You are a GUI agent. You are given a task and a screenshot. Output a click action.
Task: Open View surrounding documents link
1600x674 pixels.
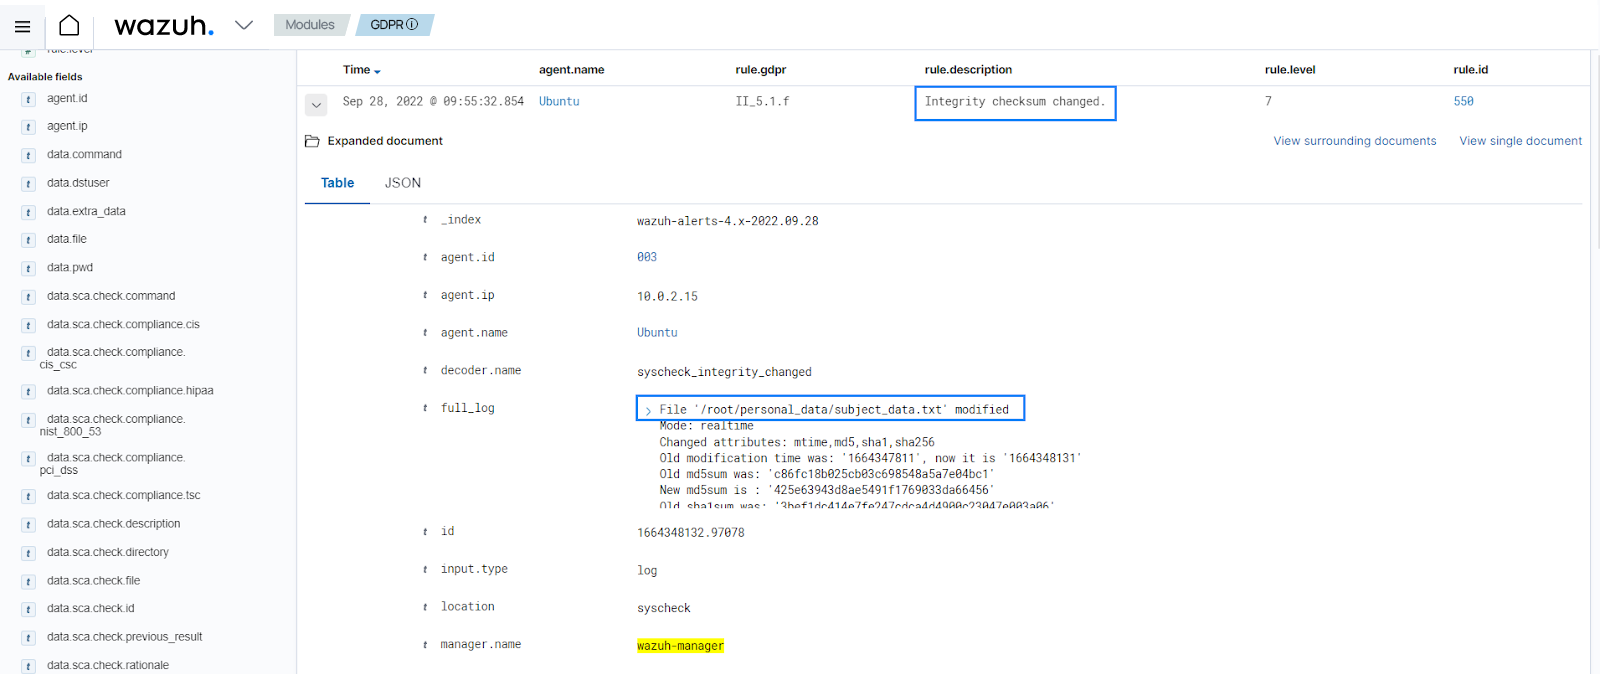coord(1354,141)
